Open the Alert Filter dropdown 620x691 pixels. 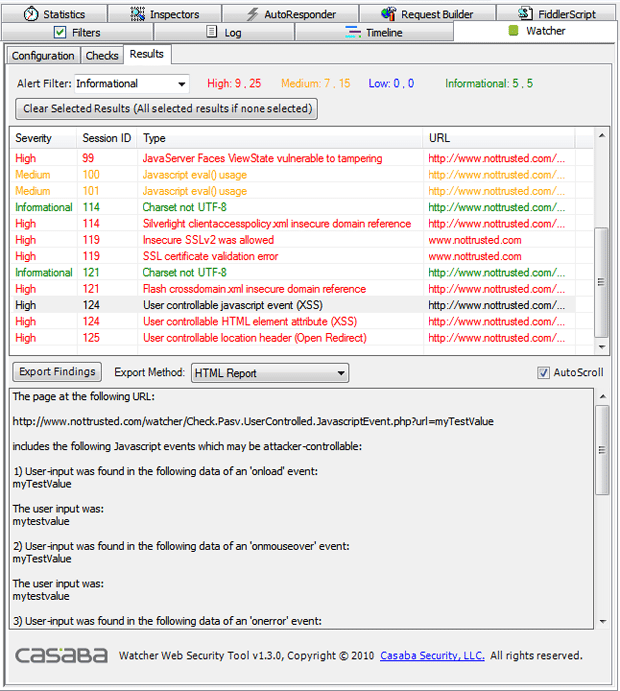pyautogui.click(x=180, y=84)
